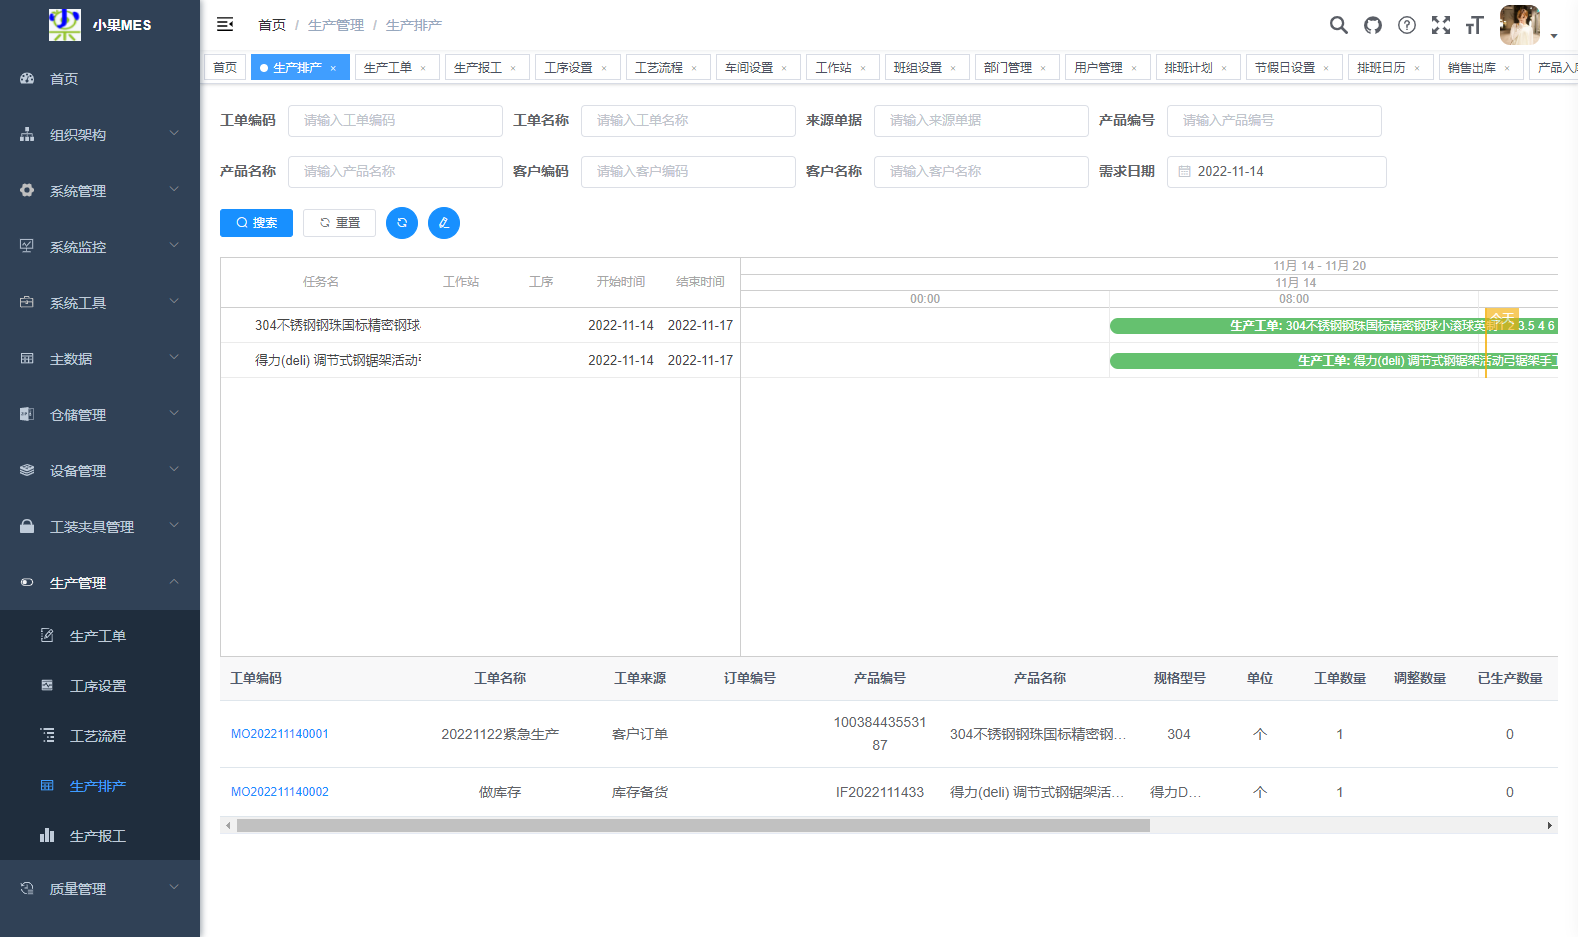
Task: Open 生产工单 submenu item
Action: 100,636
